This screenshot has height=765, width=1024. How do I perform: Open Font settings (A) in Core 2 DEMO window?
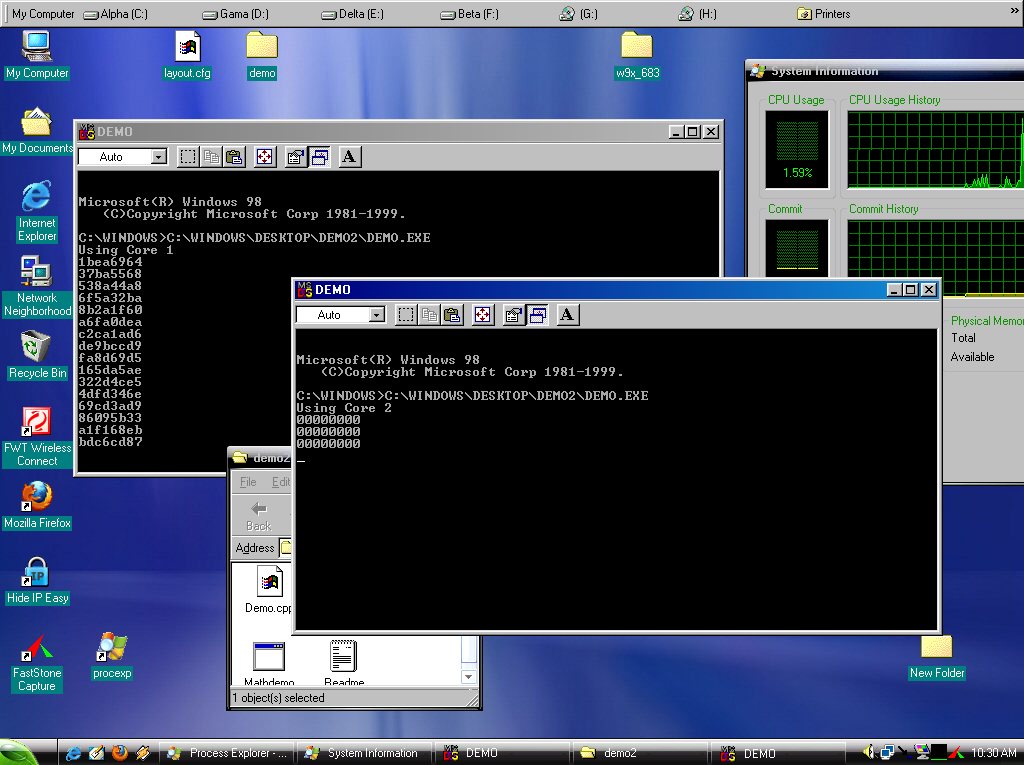[x=568, y=315]
